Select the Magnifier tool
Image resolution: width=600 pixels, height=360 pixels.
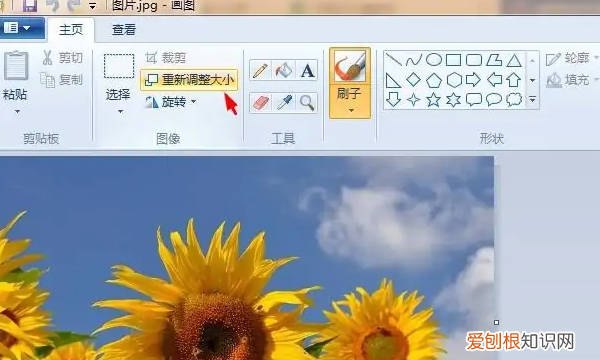pos(307,103)
